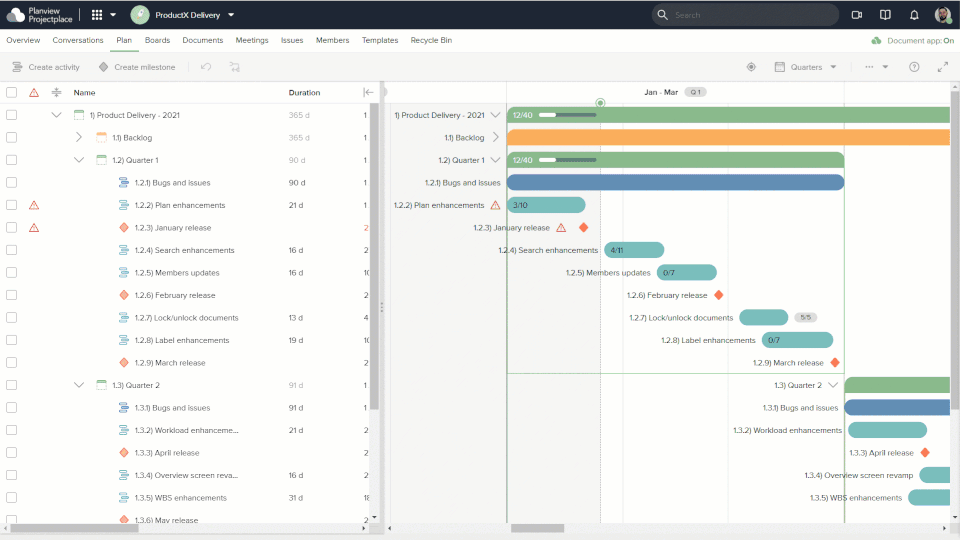
Task: Collapse Quarter 1 chevron in the Gantt
Action: [x=495, y=160]
